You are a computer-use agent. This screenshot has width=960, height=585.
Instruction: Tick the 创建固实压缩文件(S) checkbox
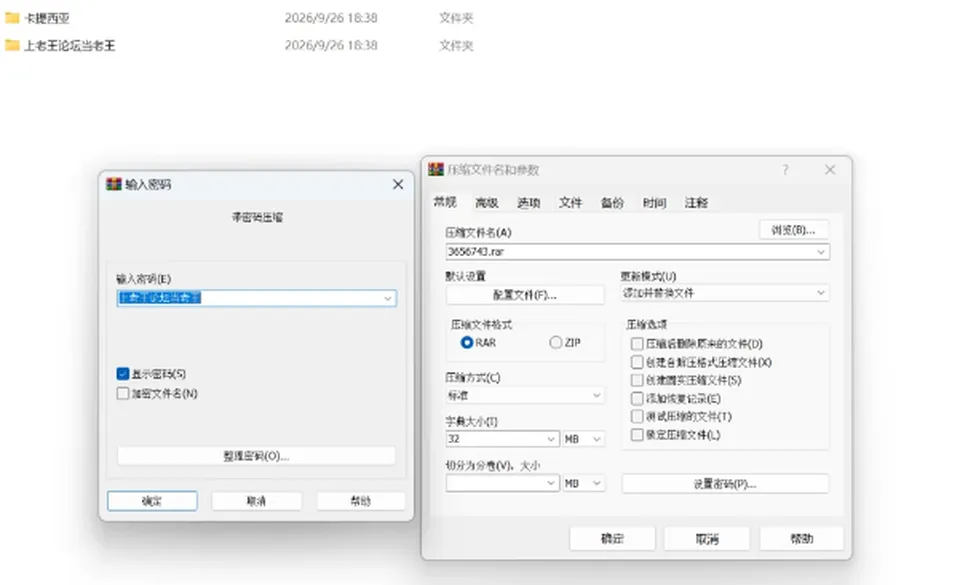click(637, 381)
